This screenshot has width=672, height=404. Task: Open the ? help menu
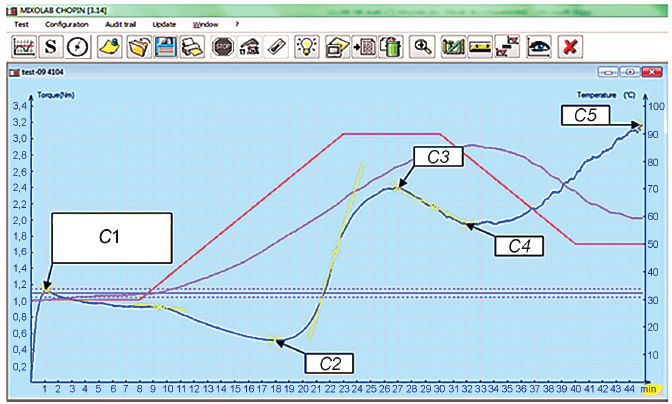pyautogui.click(x=236, y=23)
